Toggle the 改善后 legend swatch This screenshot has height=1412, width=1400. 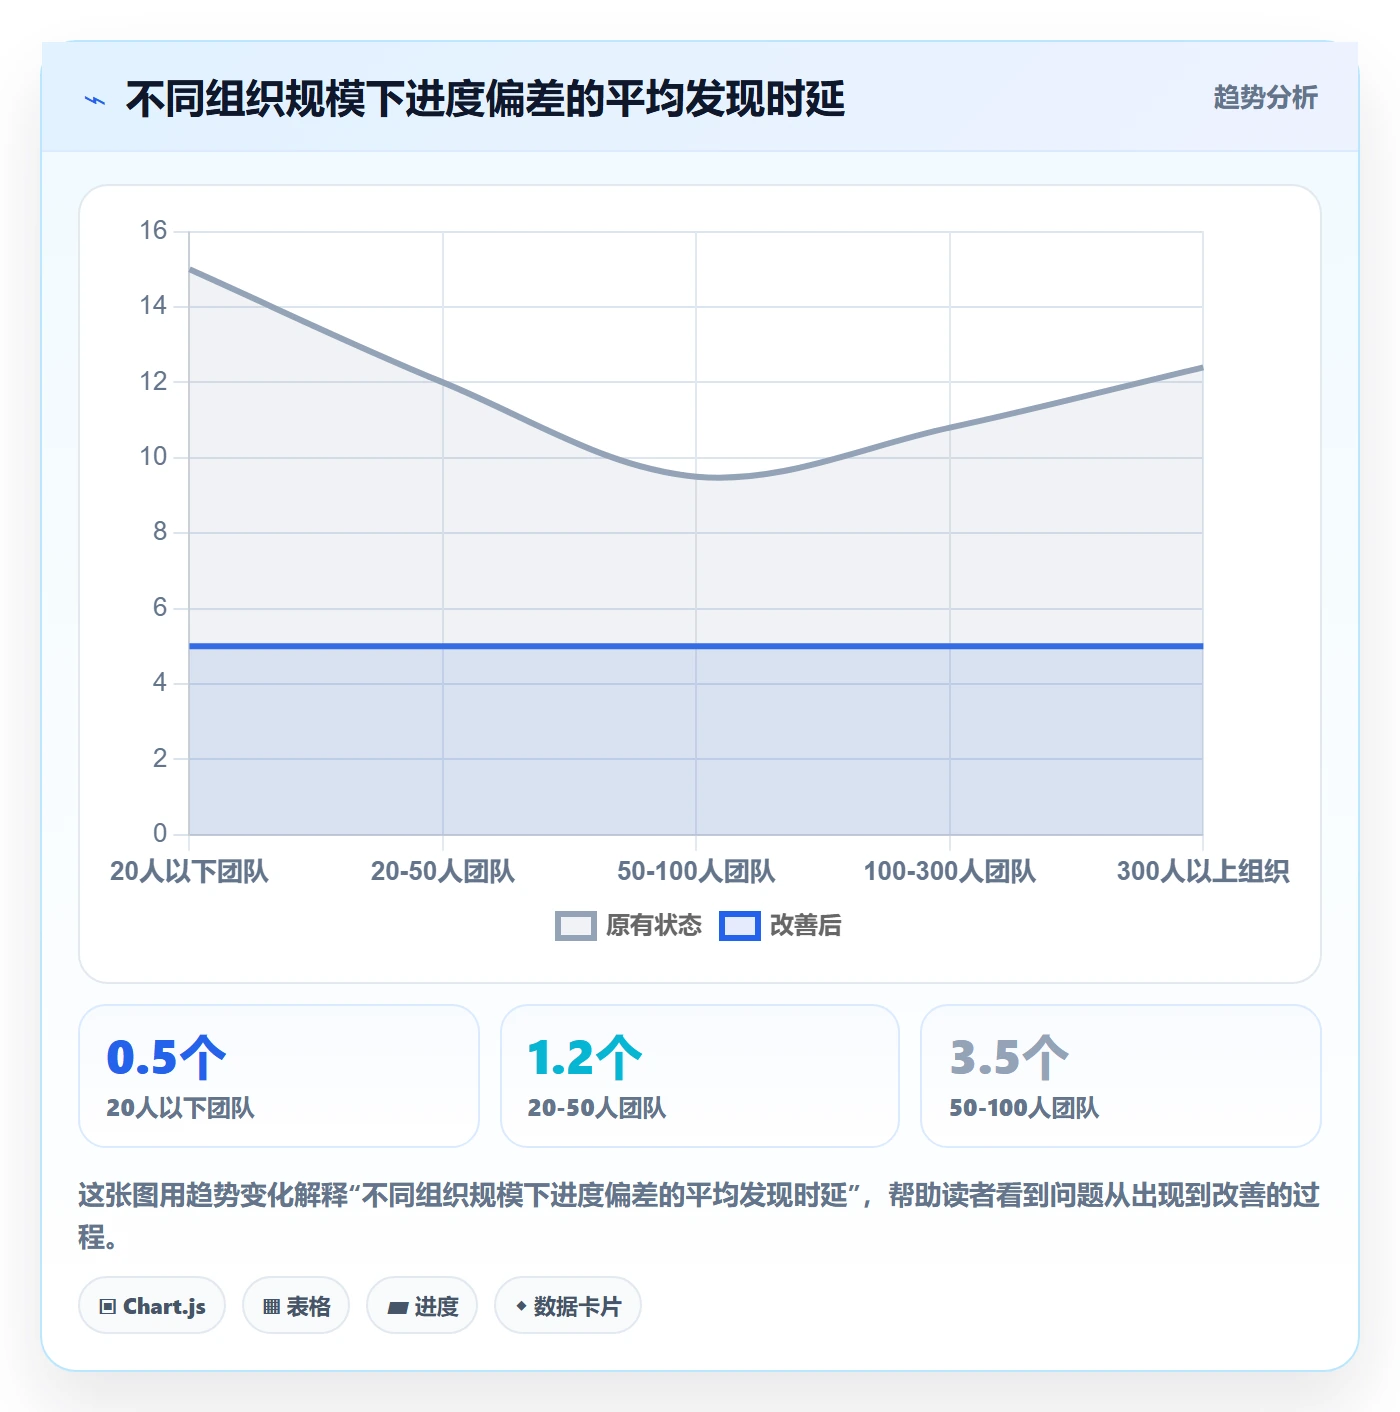click(x=740, y=926)
